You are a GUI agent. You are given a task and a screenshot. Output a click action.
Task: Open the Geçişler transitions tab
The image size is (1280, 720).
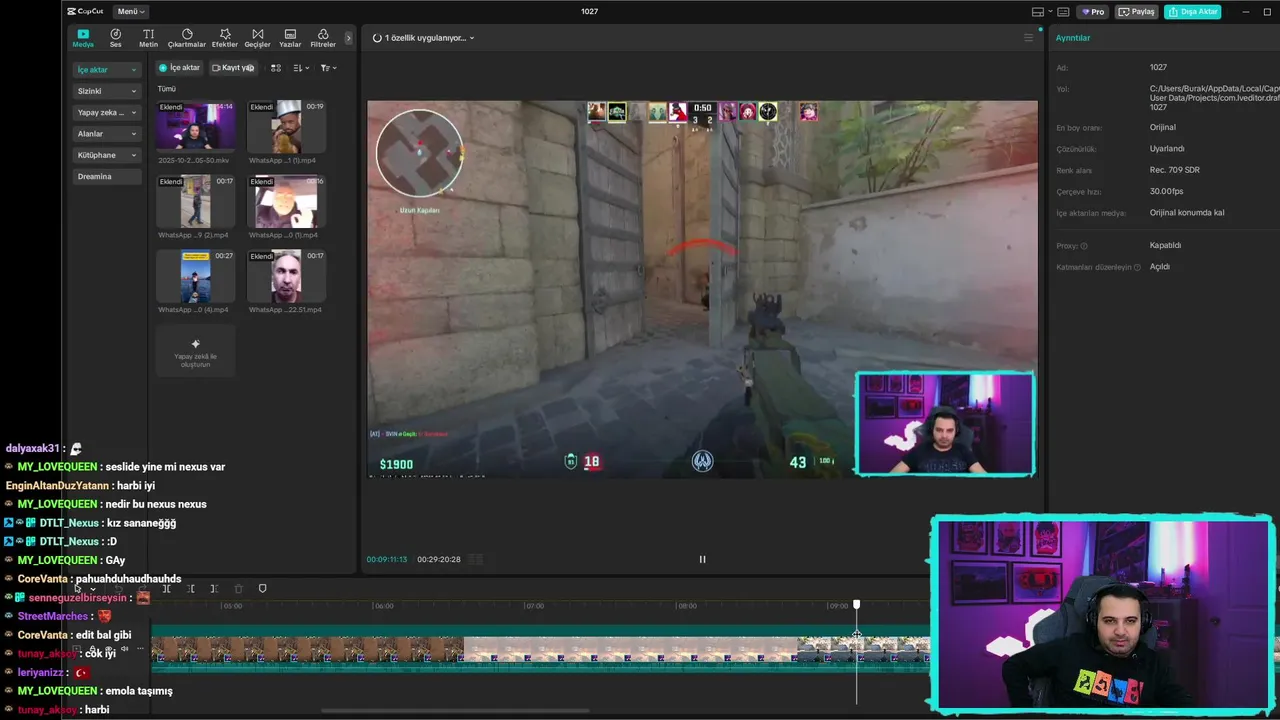click(x=258, y=38)
